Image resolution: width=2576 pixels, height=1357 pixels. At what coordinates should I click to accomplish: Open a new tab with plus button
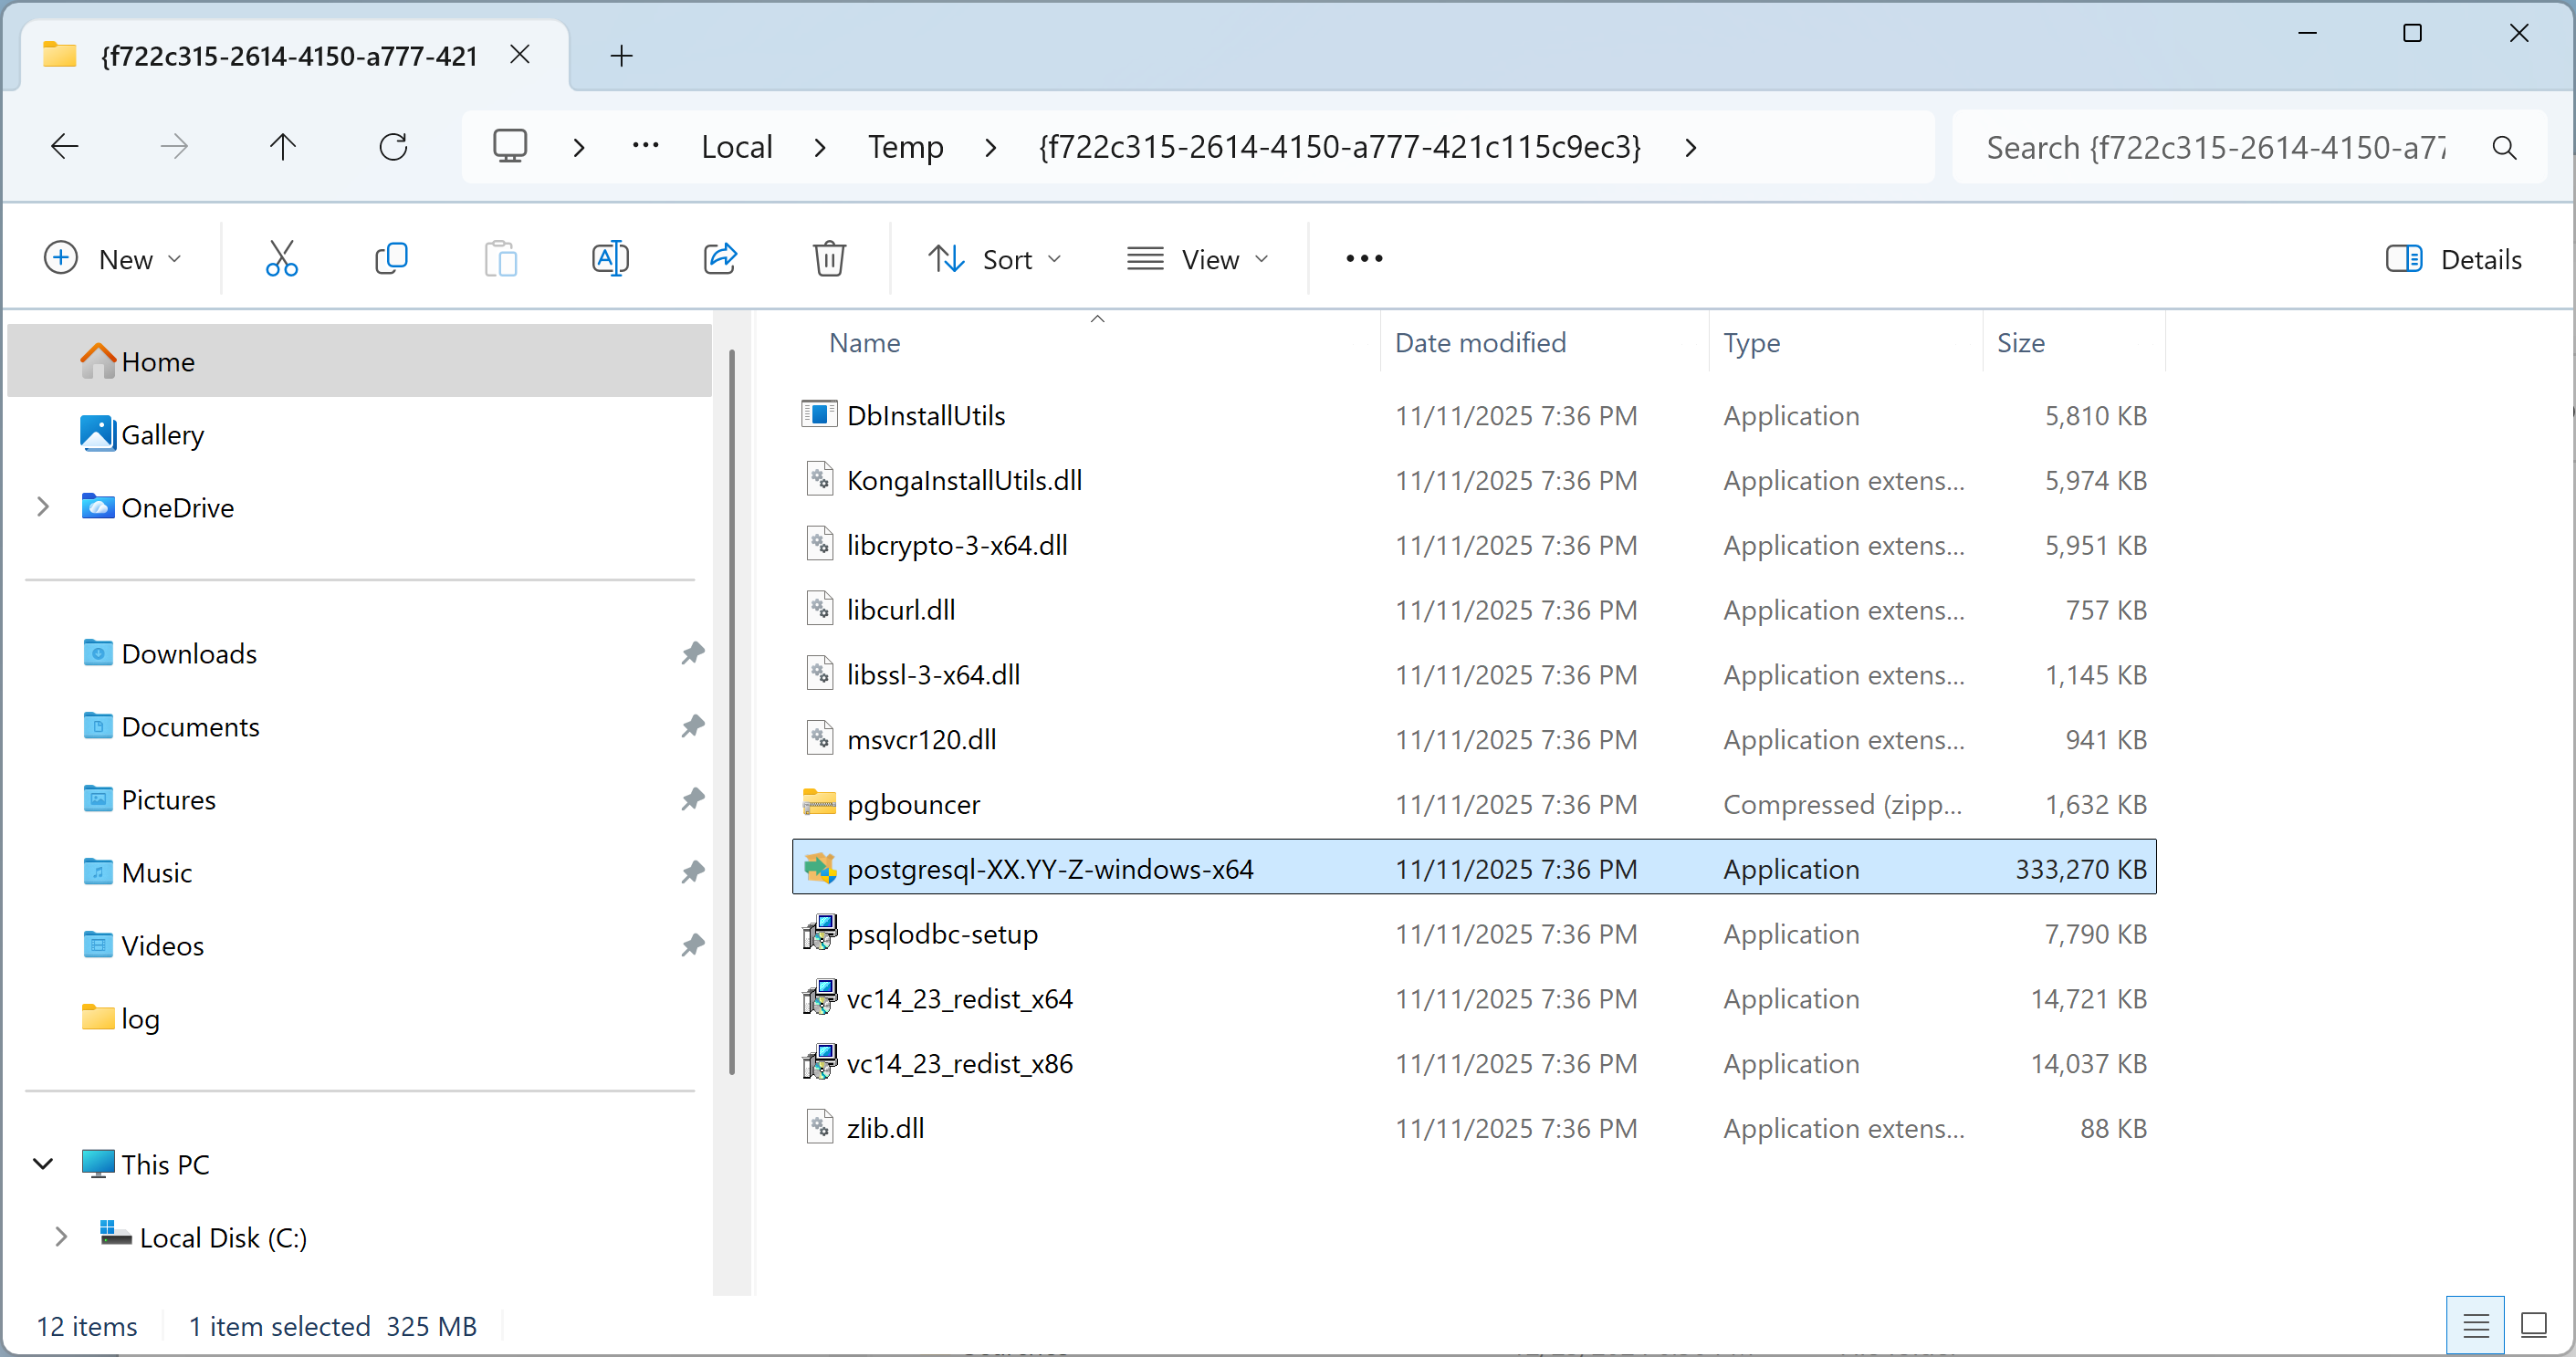click(621, 56)
